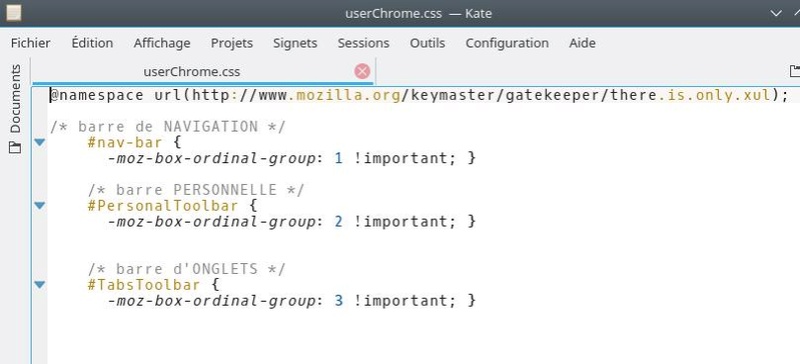Place cursor in the @namespace line
The image size is (800, 364).
click(x=419, y=95)
